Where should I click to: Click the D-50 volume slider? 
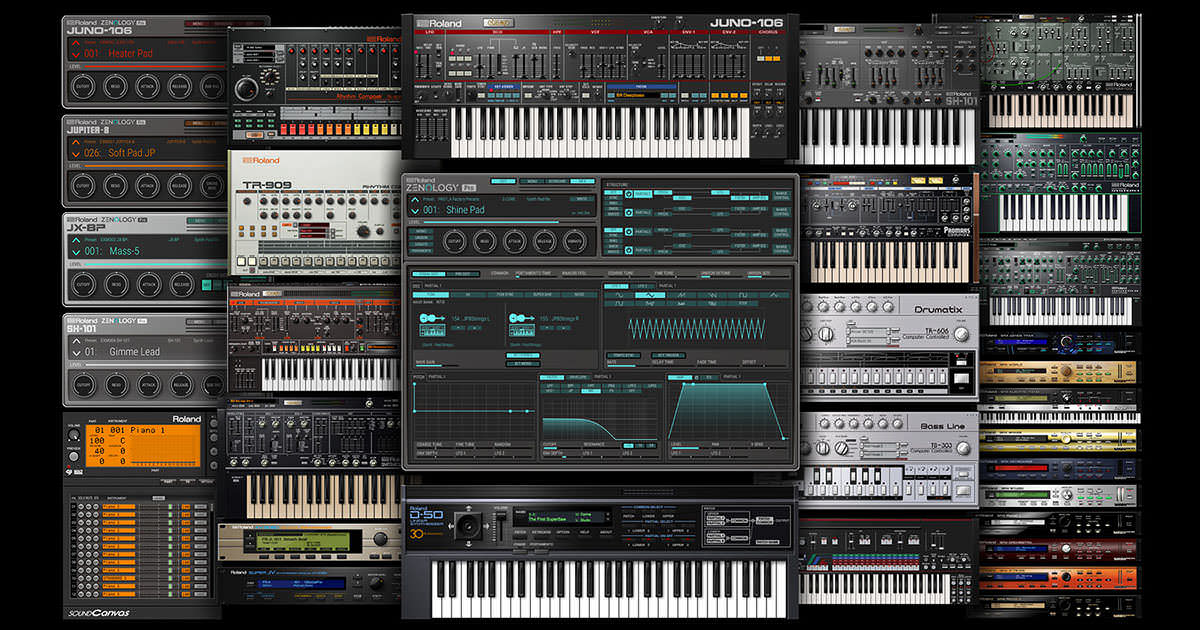500,527
